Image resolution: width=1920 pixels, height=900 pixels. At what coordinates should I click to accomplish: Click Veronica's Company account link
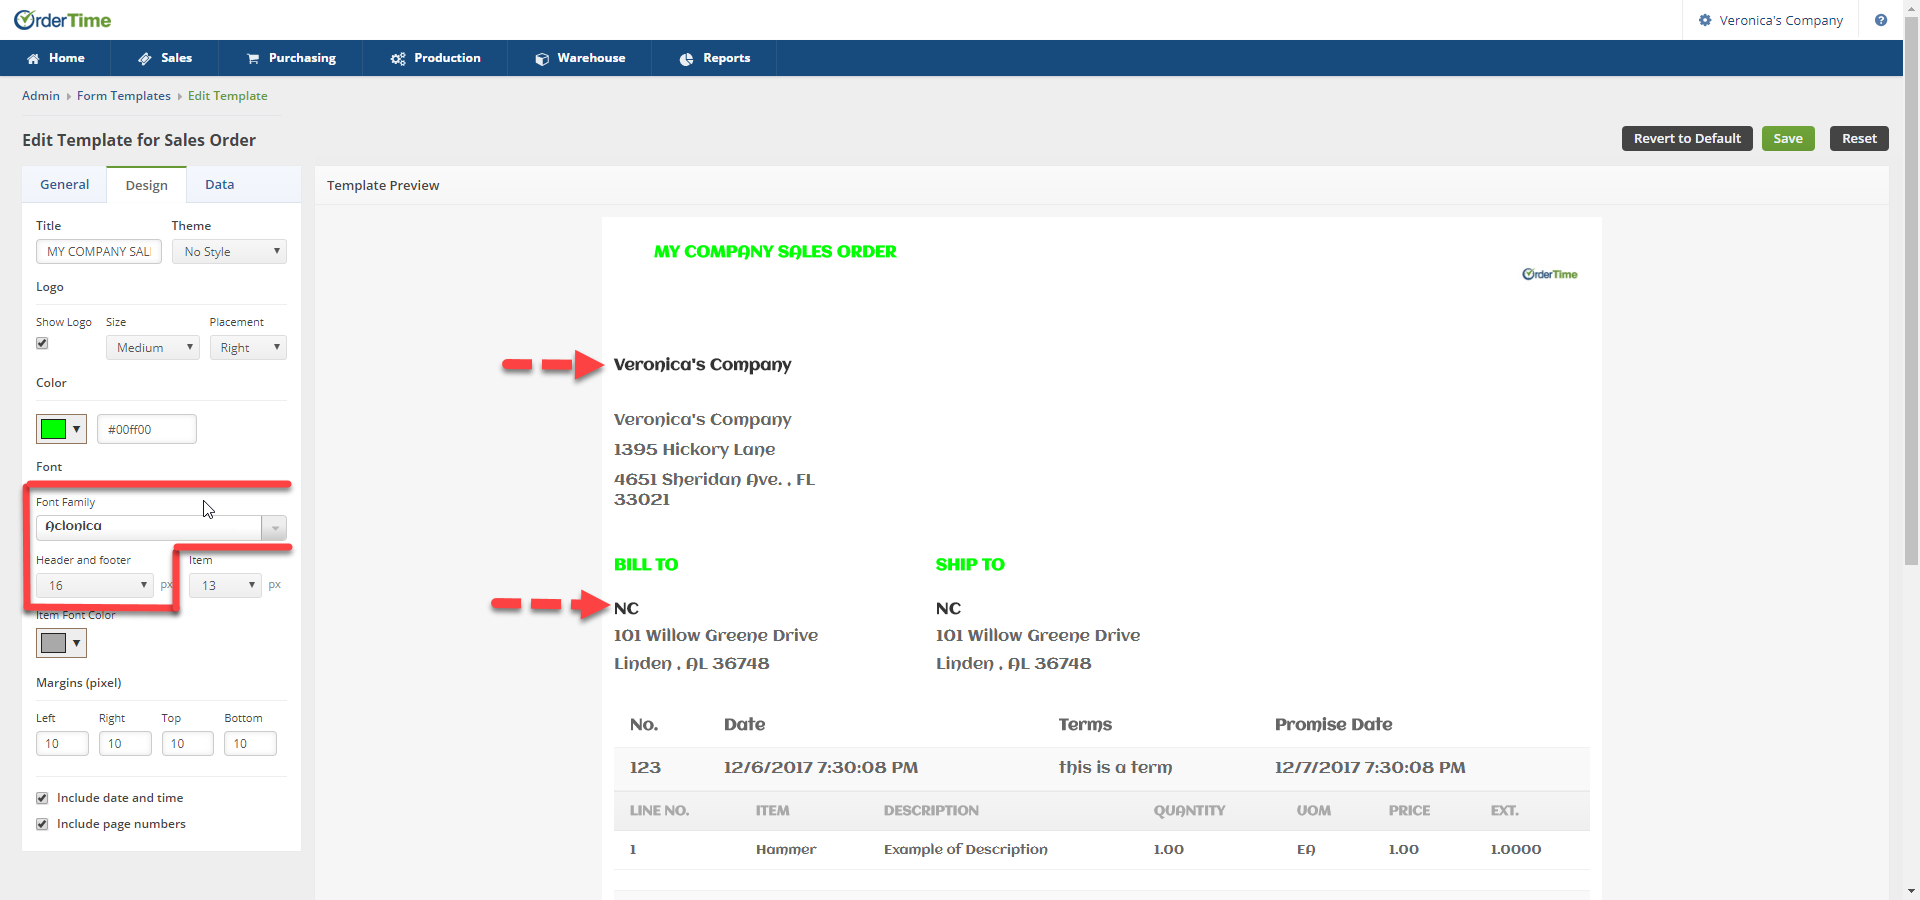point(1781,20)
